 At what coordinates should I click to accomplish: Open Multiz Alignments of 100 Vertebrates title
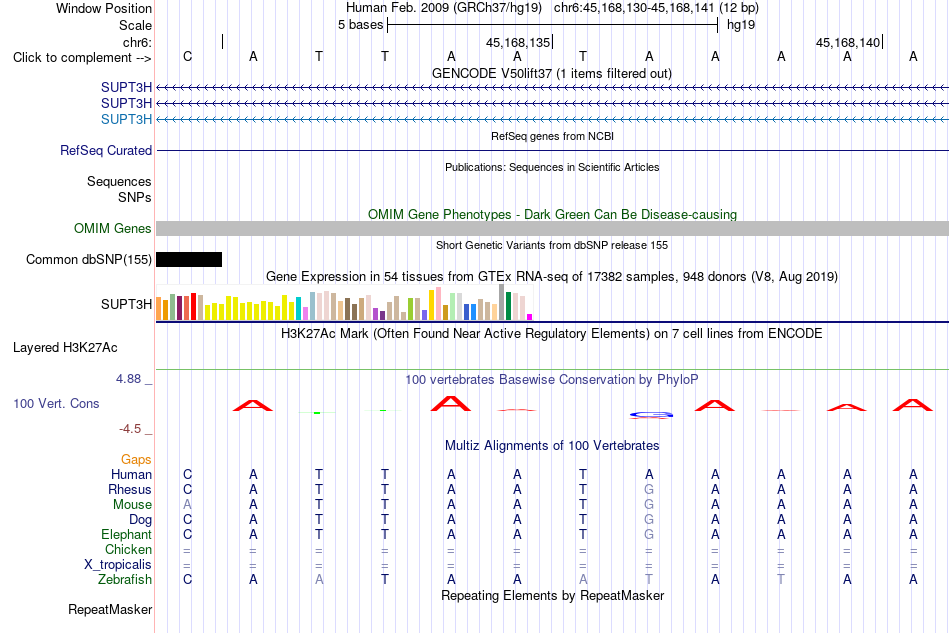point(552,446)
